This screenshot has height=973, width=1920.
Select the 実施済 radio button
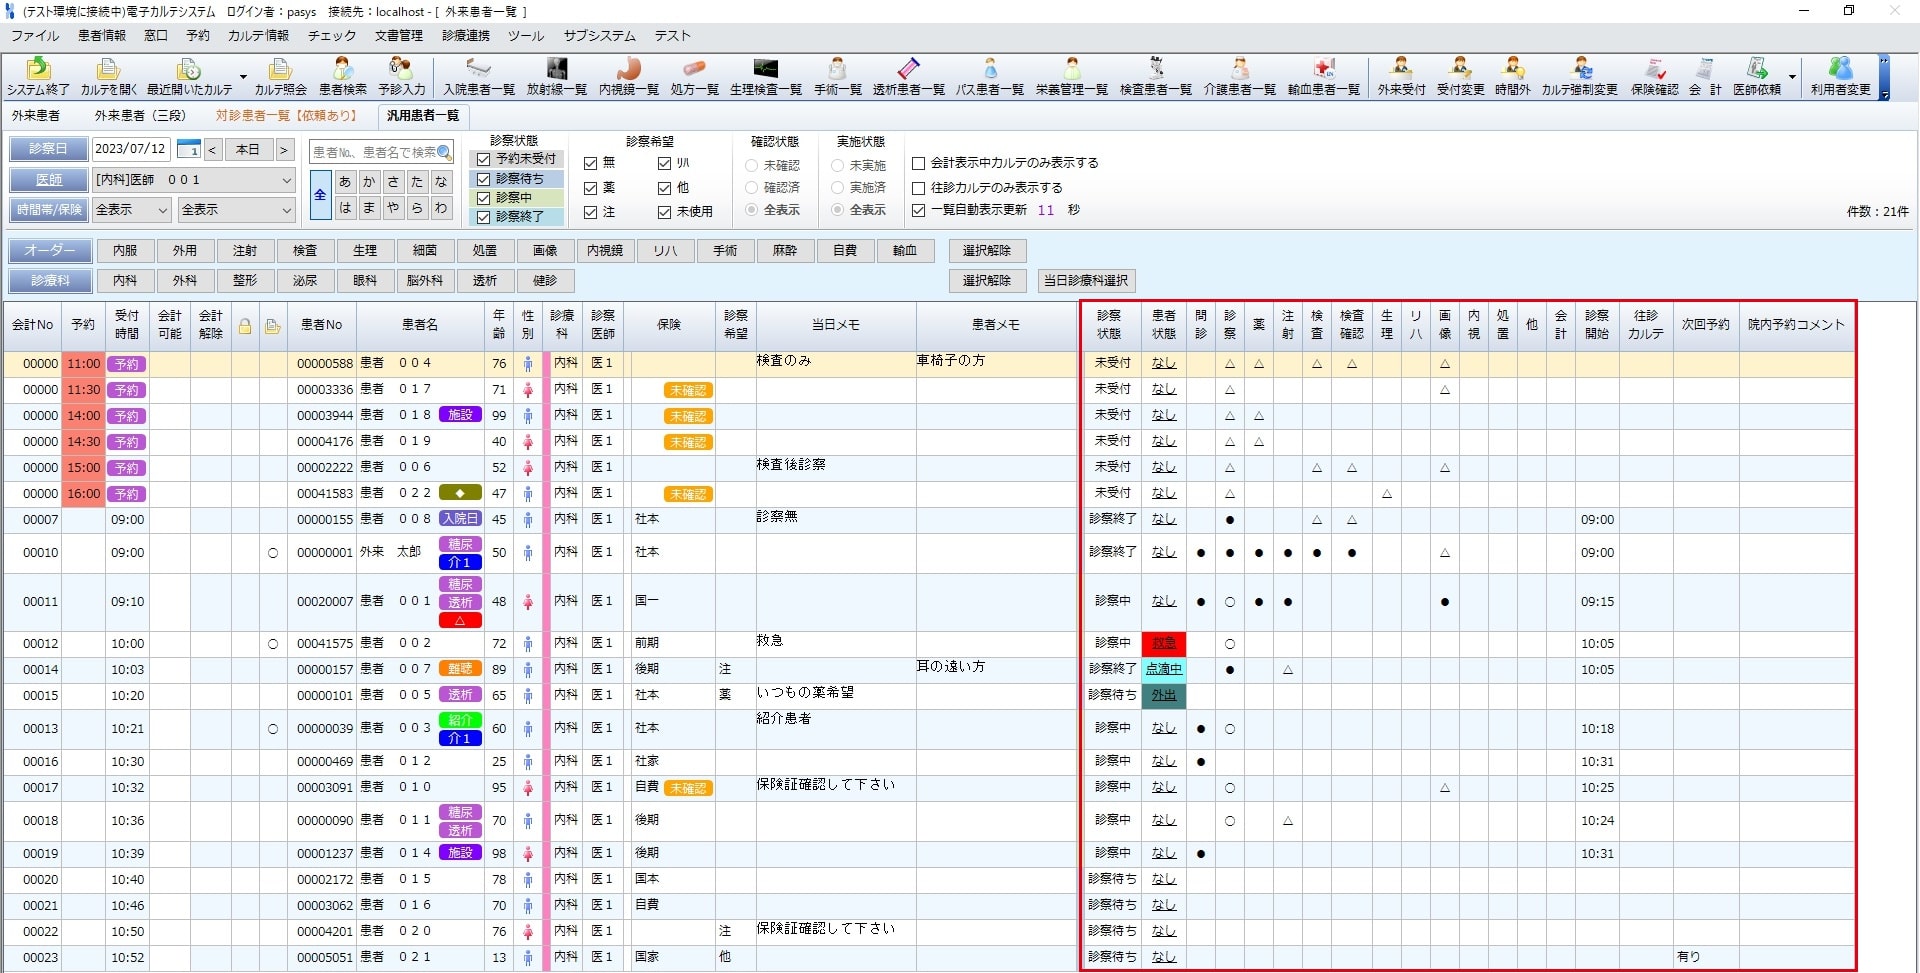(838, 187)
